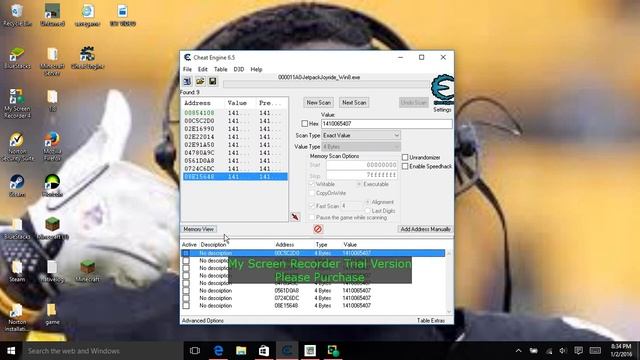Open Table Extras at bottom right
This screenshot has width=640, height=360.
tap(431, 320)
